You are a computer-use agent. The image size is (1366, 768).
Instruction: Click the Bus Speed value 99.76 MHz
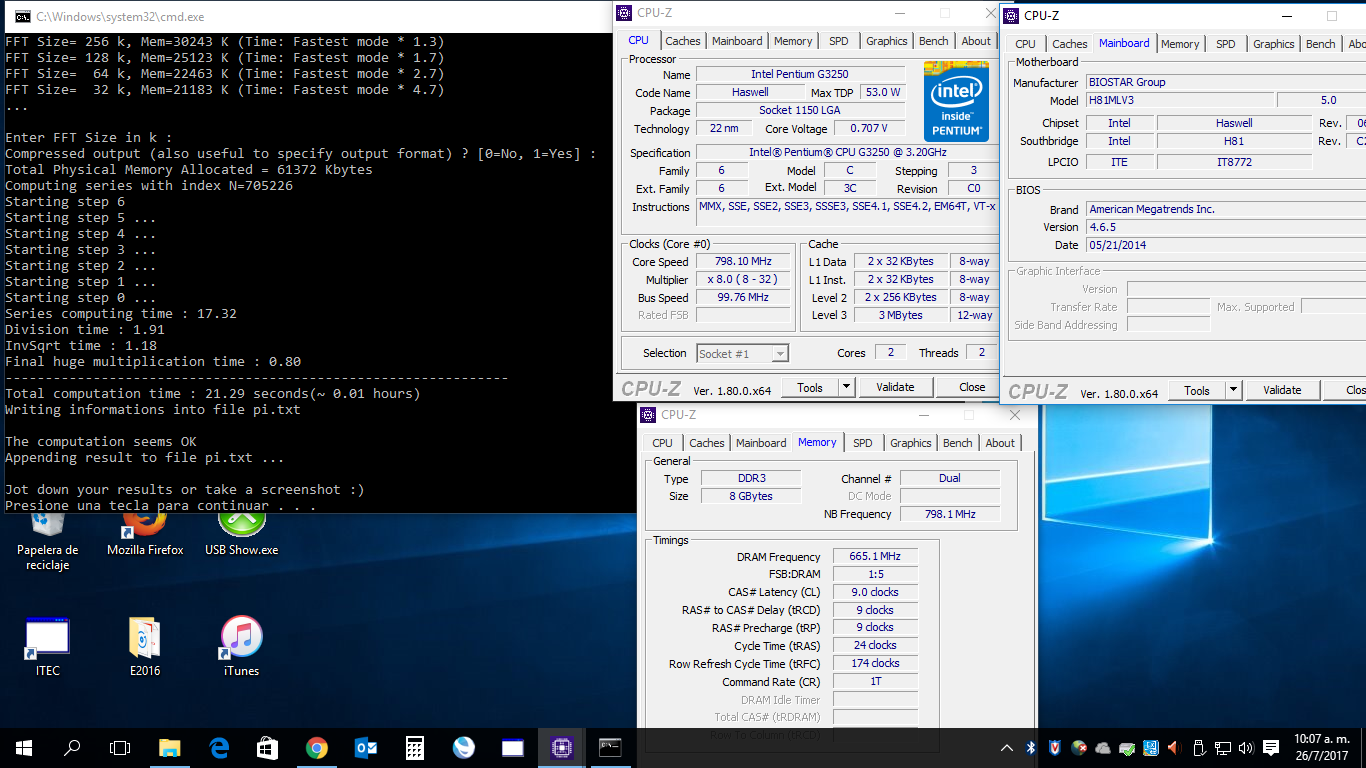[743, 298]
